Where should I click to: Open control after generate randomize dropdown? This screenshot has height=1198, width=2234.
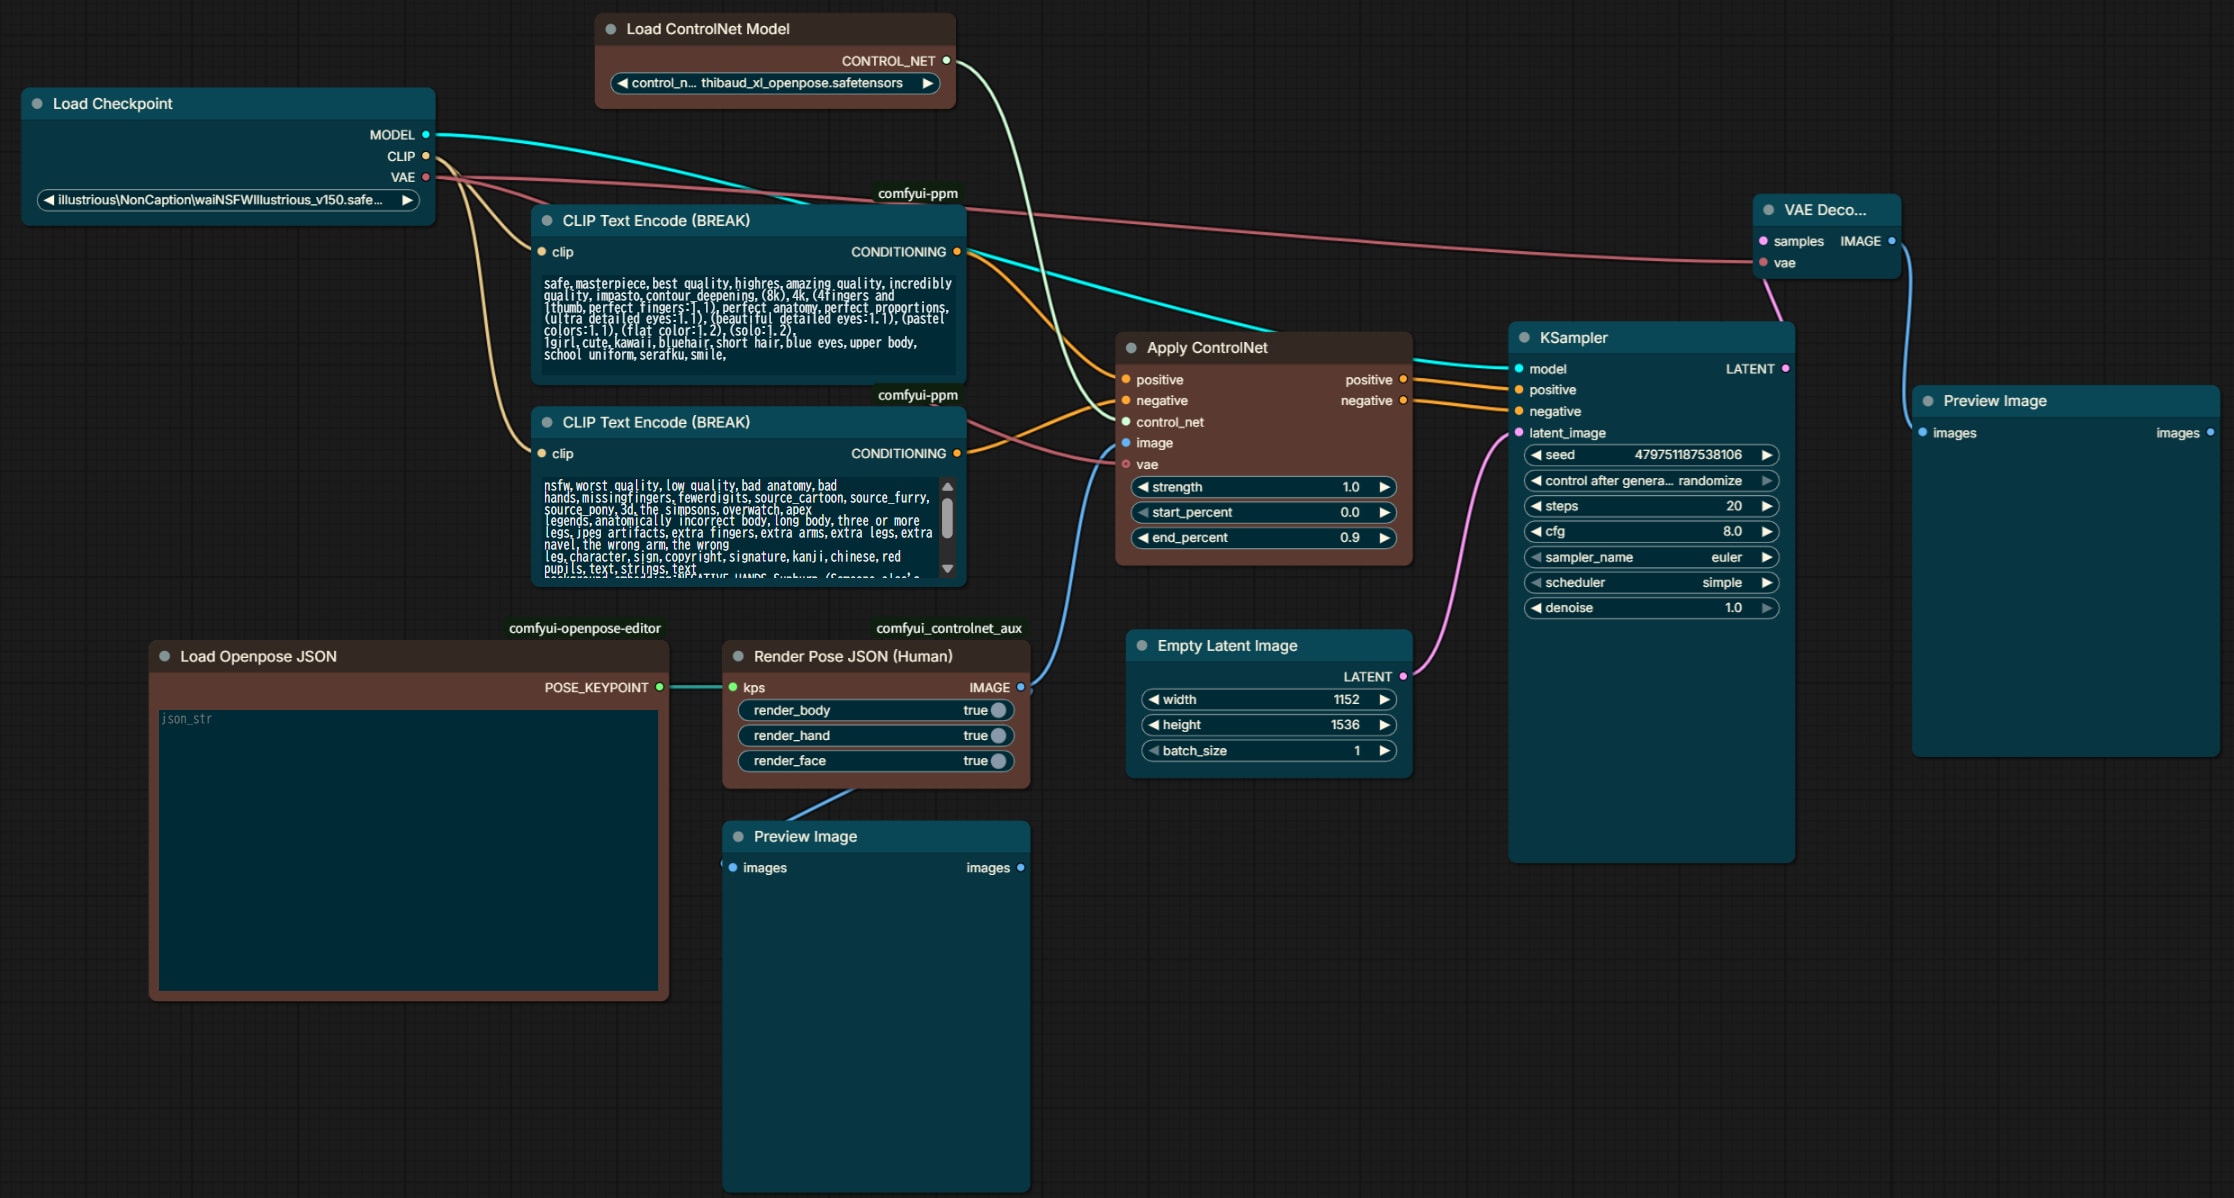coord(1651,481)
